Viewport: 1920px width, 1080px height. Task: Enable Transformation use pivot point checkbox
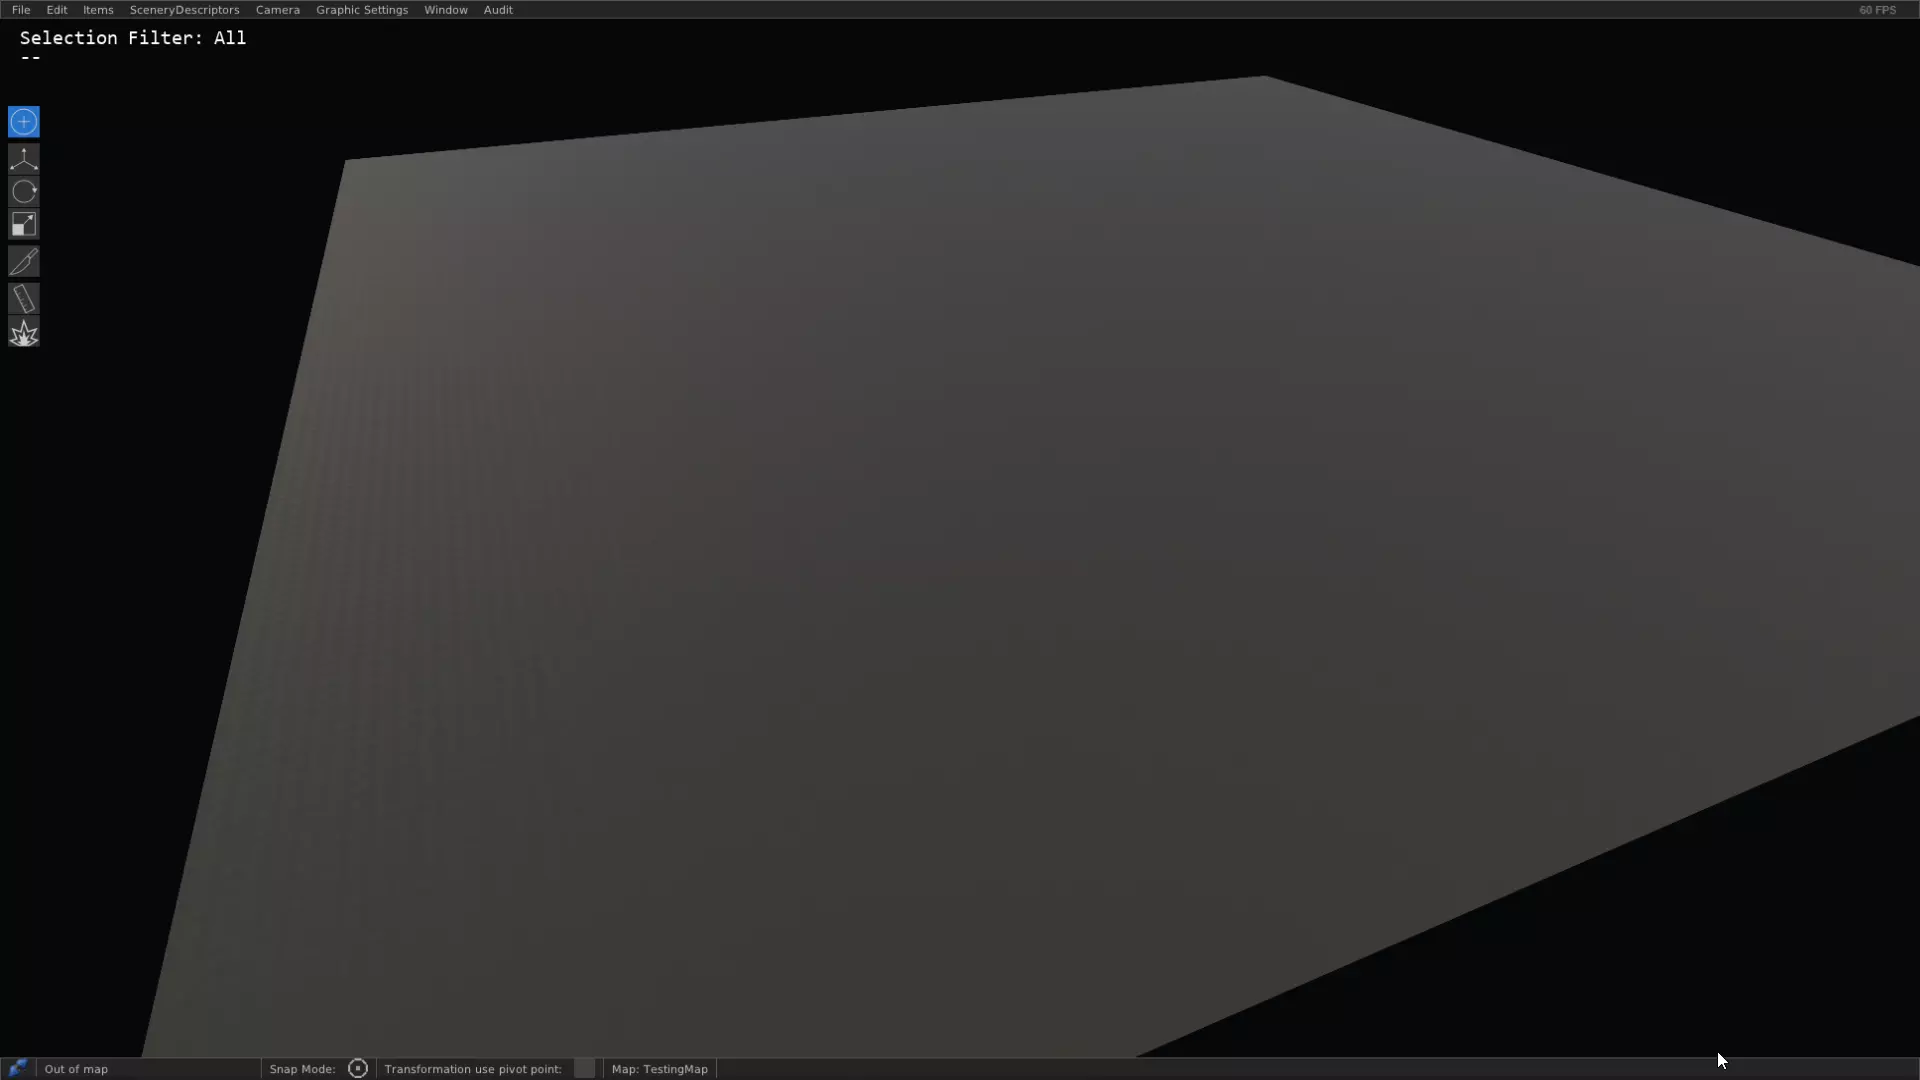(x=585, y=1068)
